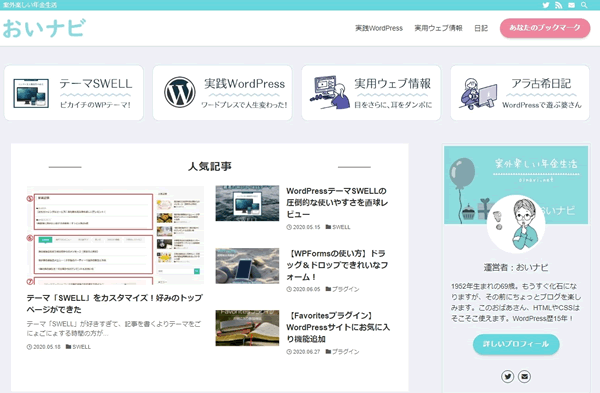Image resolution: width=600 pixels, height=393 pixels.
Task: Click the Favorites plugin article thumbnail
Action: (x=247, y=328)
